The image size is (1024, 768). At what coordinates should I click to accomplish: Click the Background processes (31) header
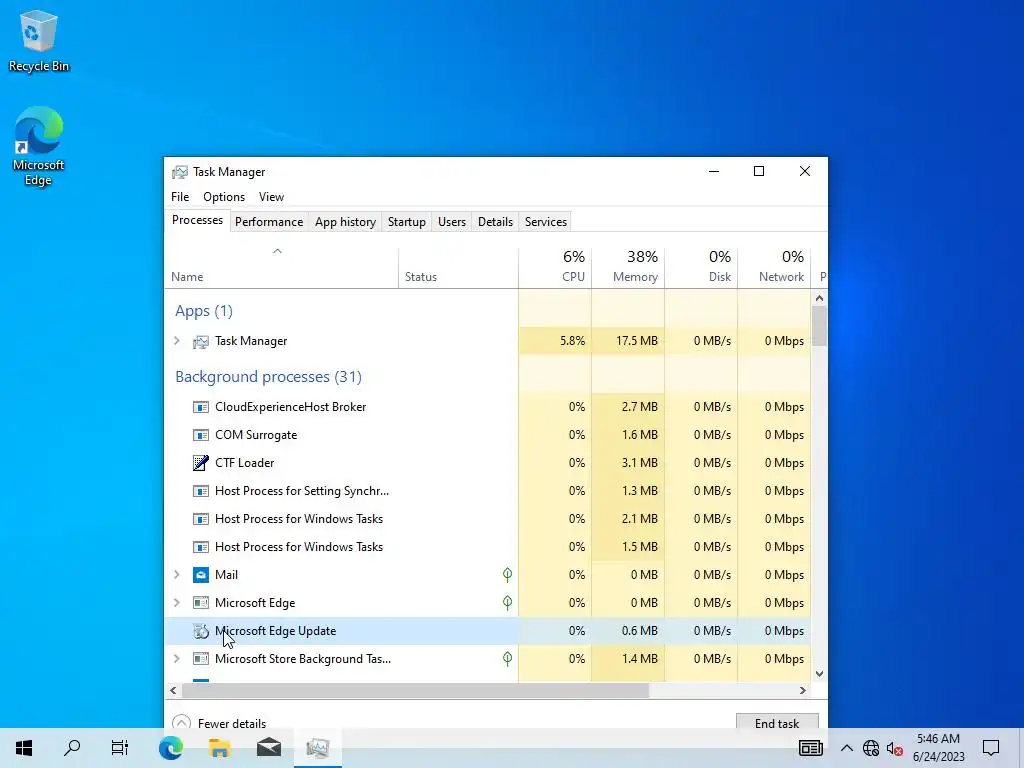click(268, 377)
